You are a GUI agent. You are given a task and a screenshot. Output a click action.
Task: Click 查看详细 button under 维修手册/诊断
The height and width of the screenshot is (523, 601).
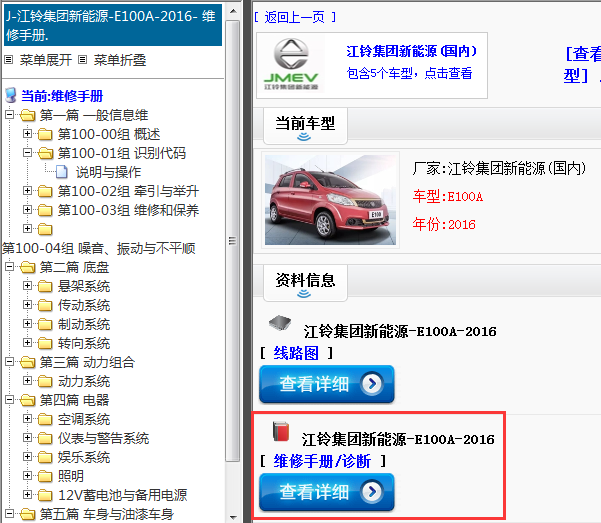327,492
